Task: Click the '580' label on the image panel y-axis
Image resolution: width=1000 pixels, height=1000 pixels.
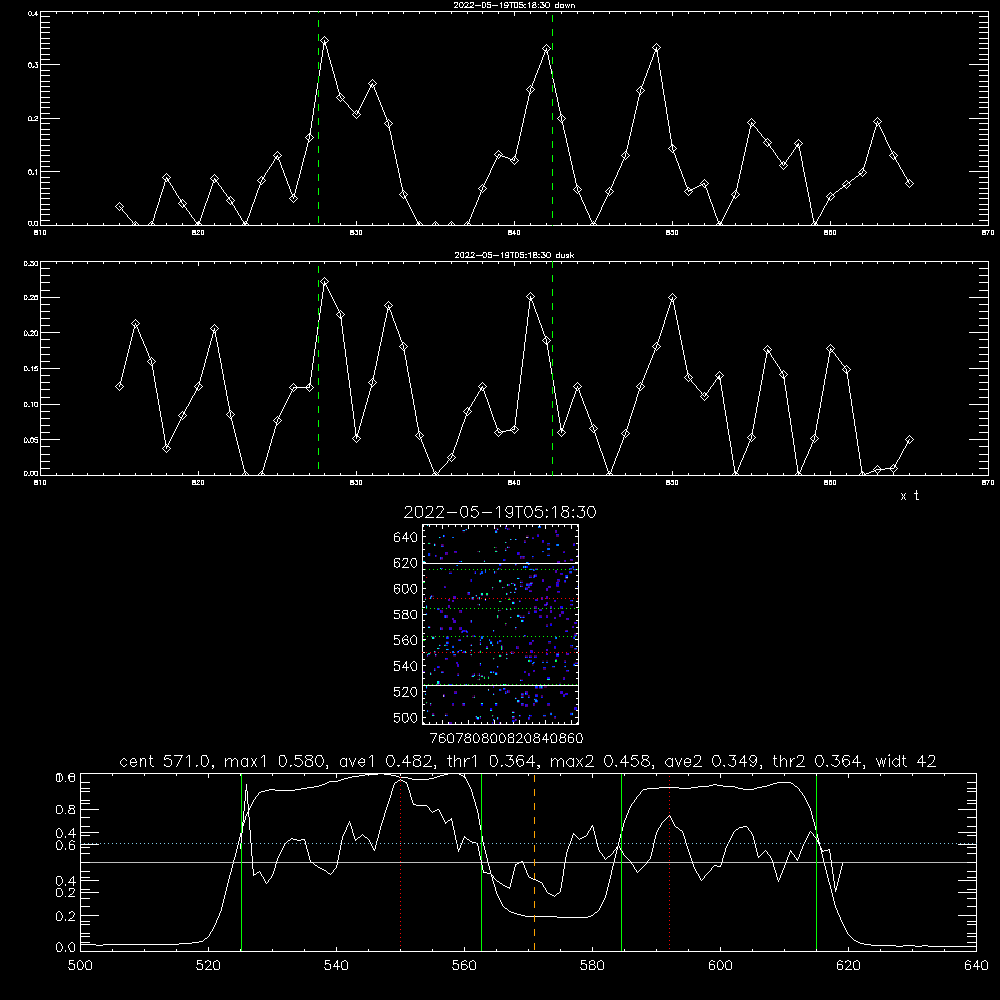Action: pos(406,615)
